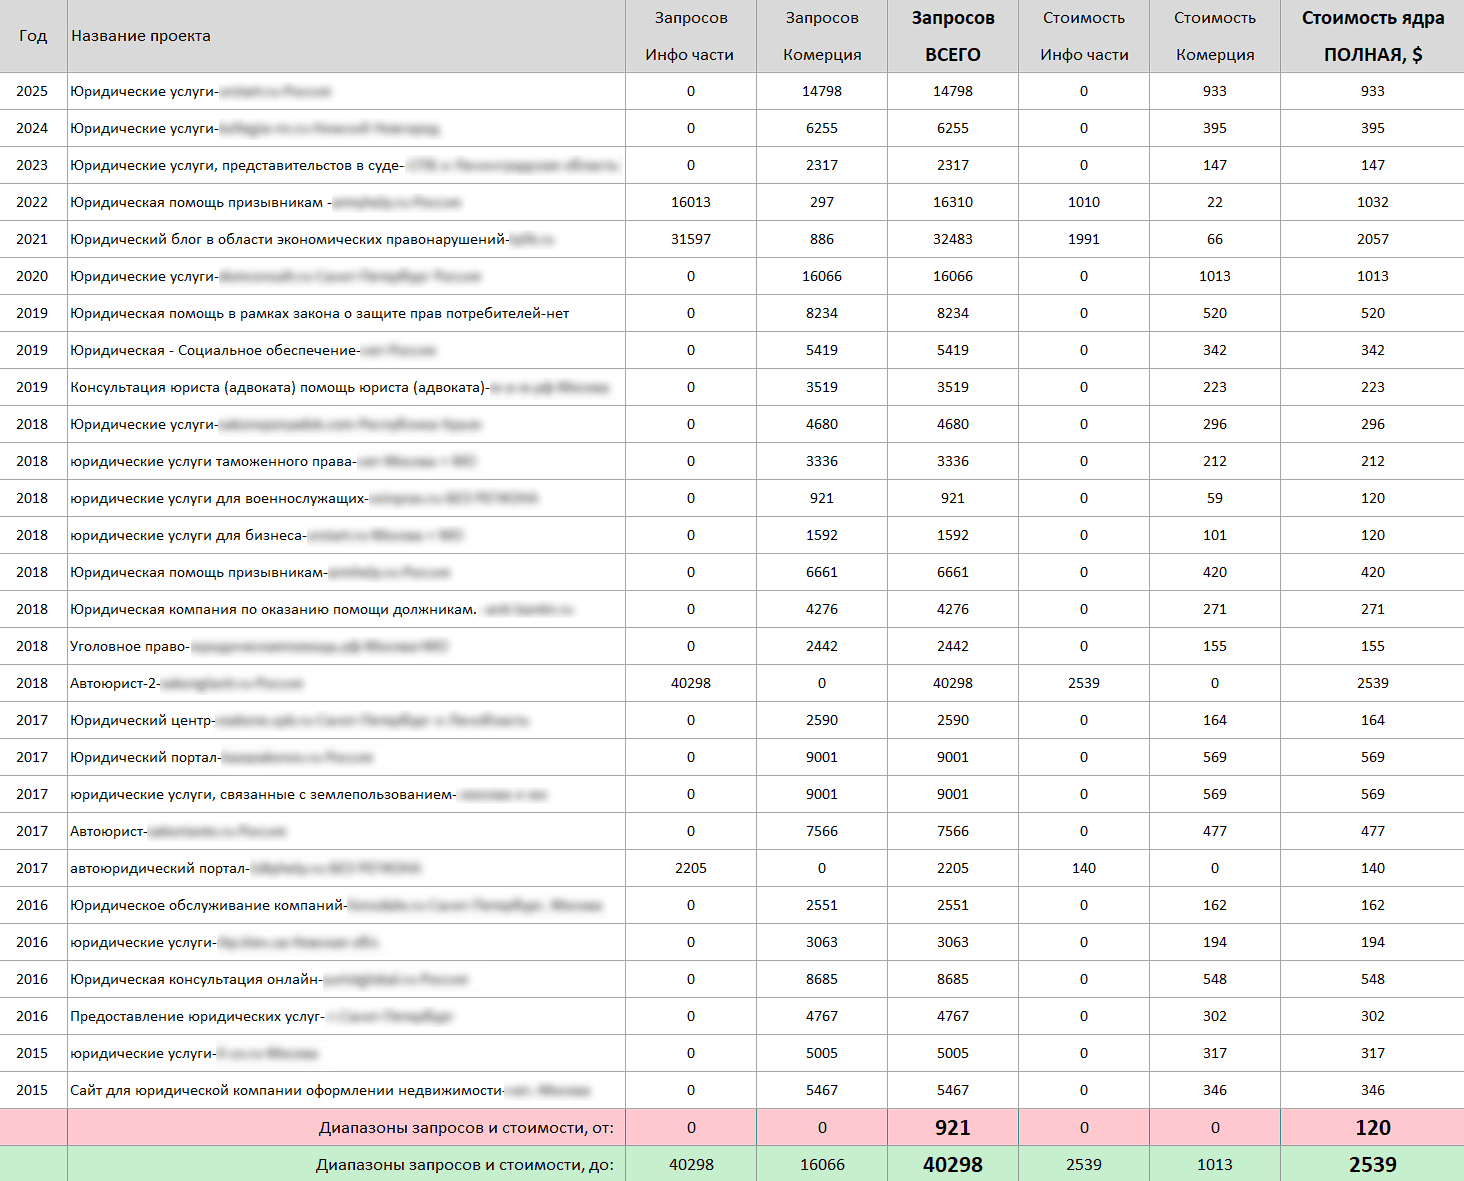This screenshot has height=1181, width=1464.
Task: Click the "Запросов Инфо части" column header
Action: coord(690,36)
